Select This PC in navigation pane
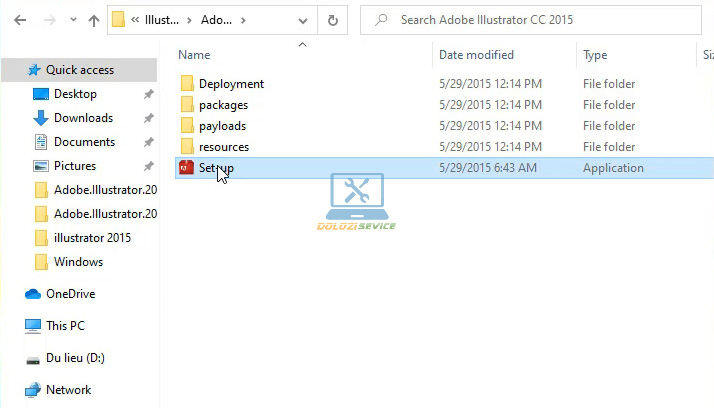714x408 pixels. [65, 326]
